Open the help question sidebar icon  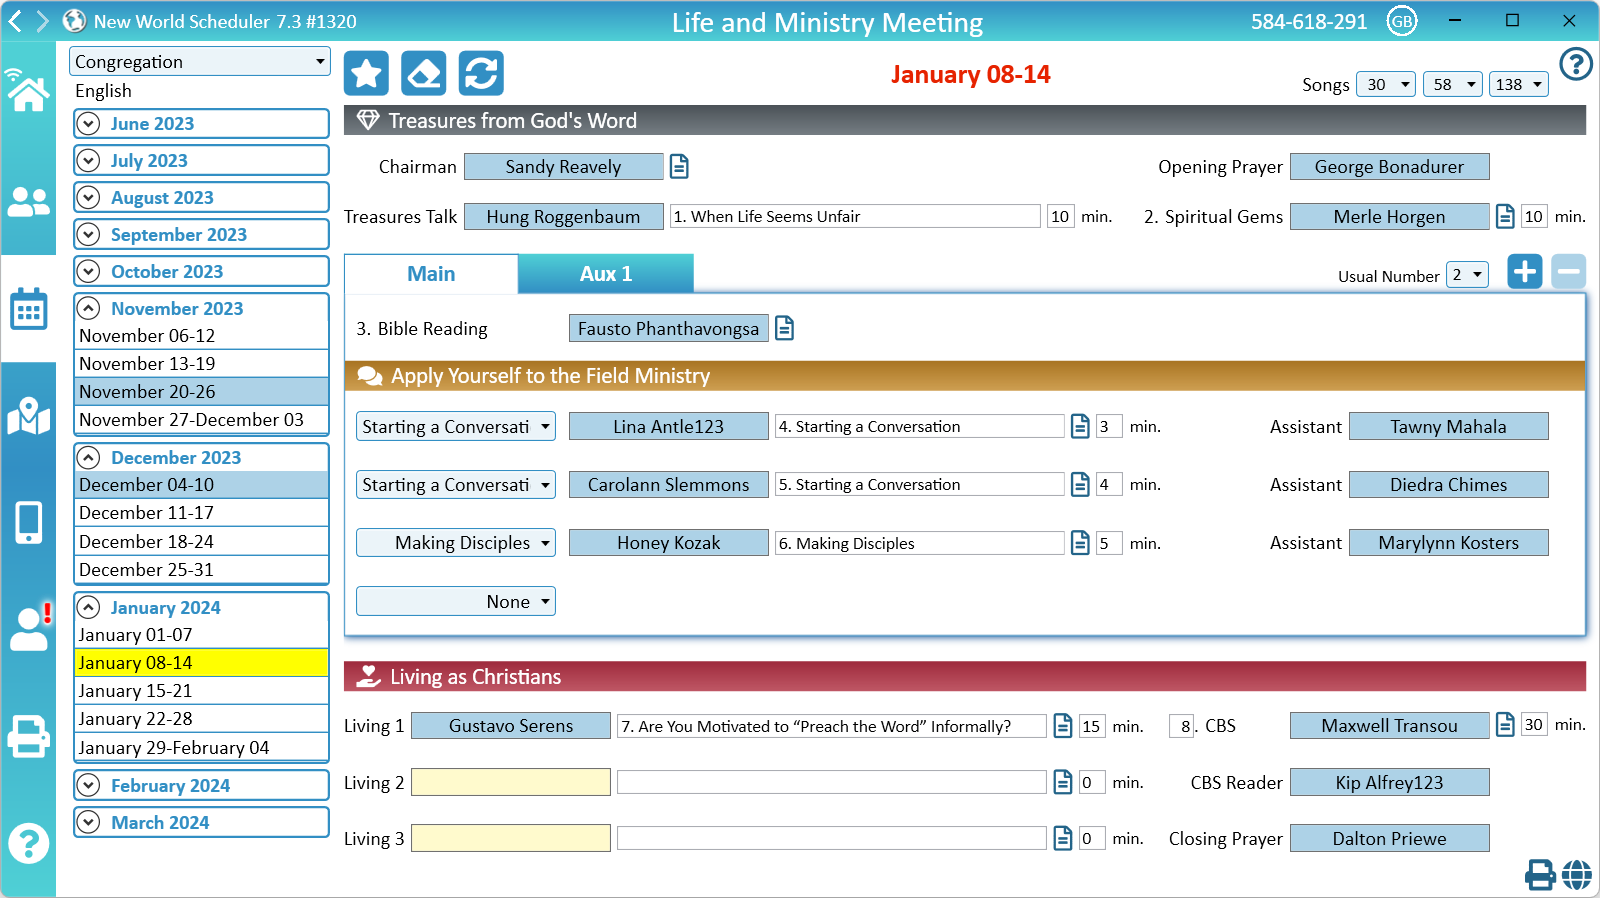point(28,844)
